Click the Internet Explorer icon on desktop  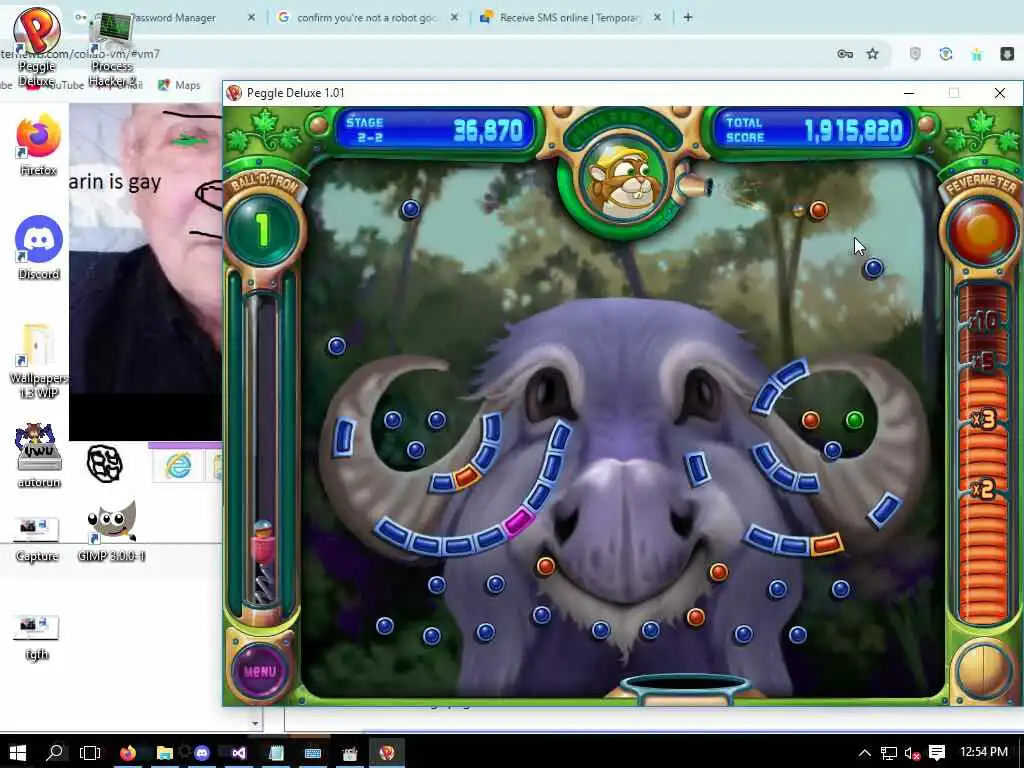coord(178,466)
